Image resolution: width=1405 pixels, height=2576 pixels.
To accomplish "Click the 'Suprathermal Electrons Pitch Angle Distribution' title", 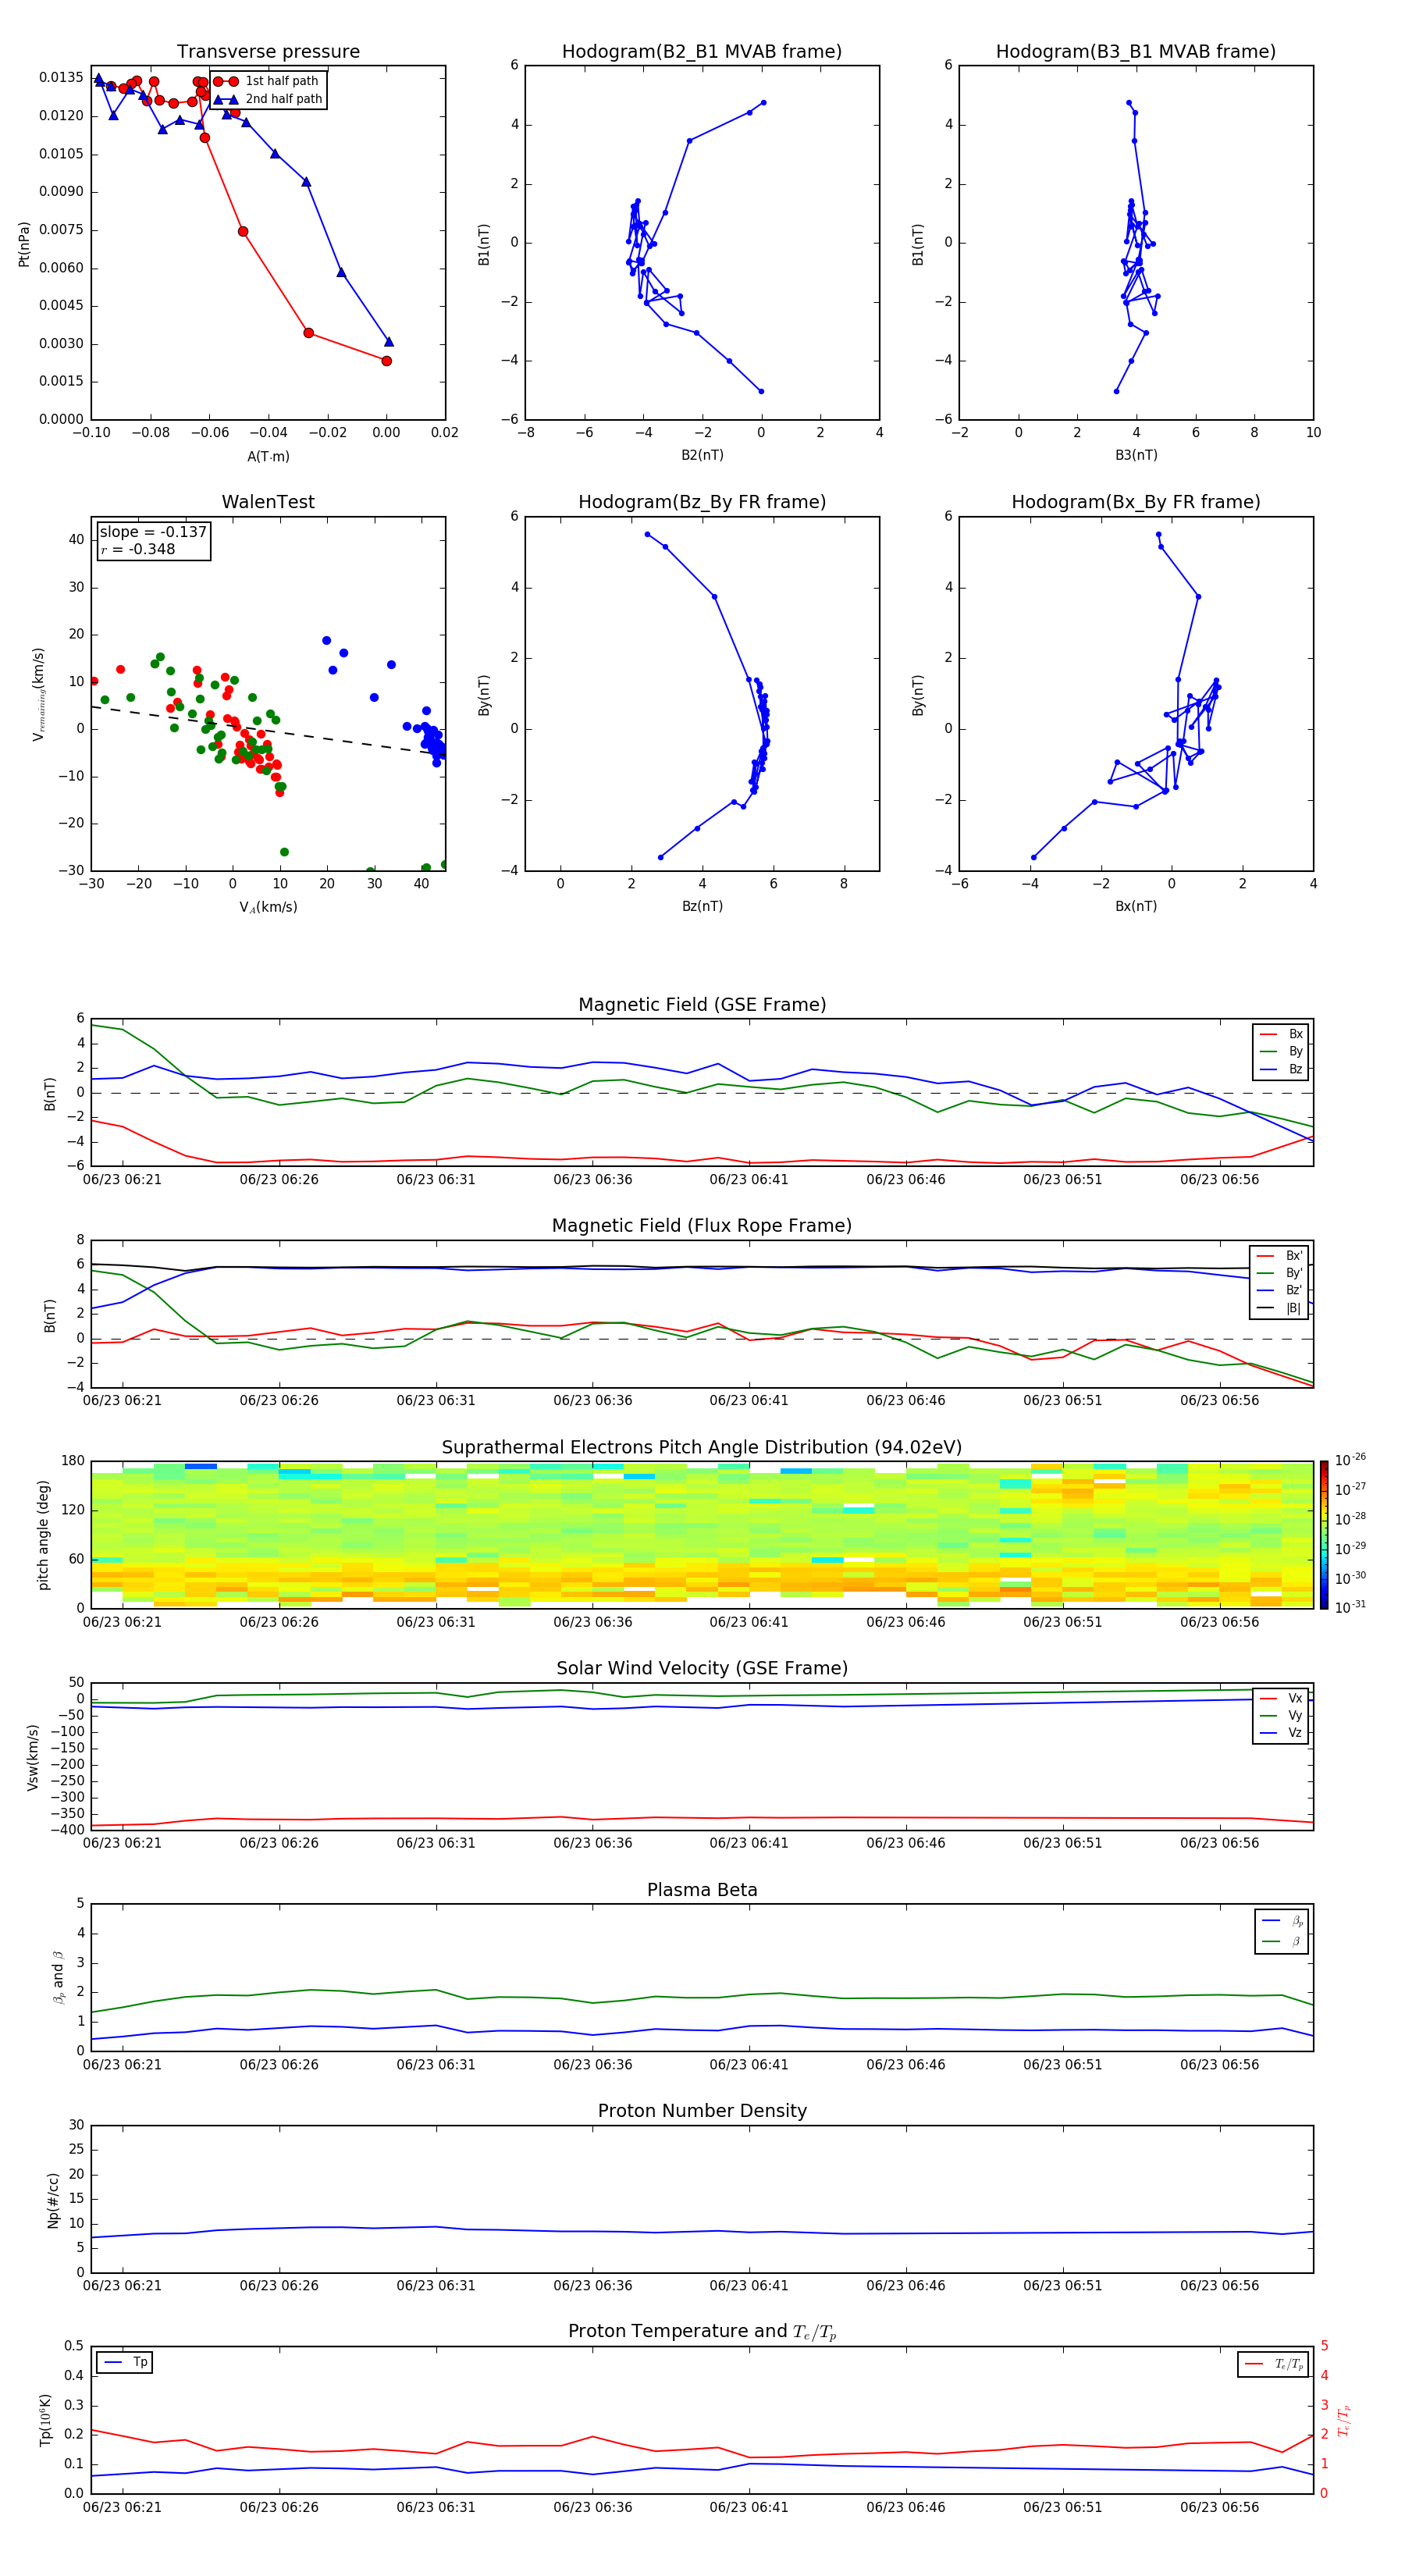I will (x=702, y=1448).
